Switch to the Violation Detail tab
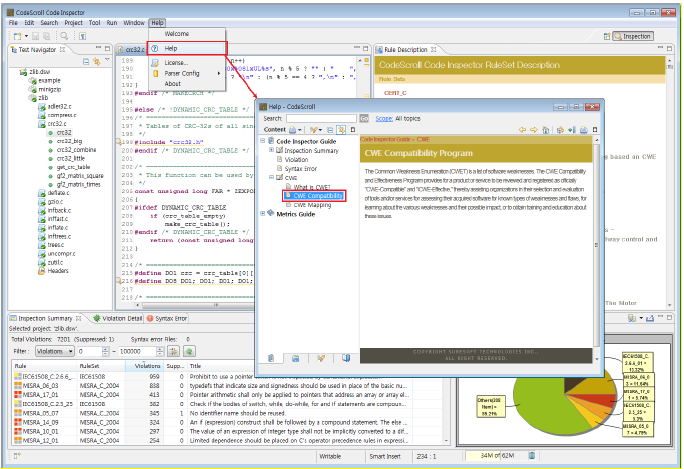The height and width of the screenshot is (469, 684). (x=118, y=318)
